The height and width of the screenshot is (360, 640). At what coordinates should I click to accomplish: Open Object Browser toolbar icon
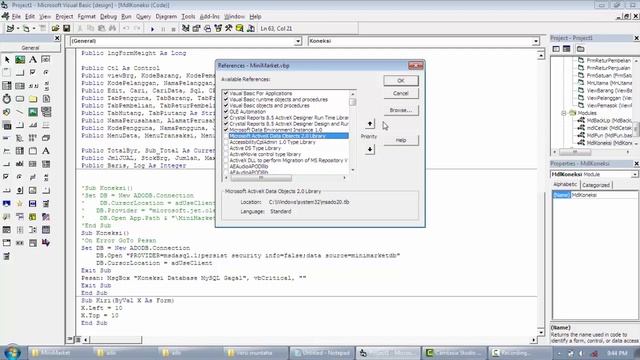click(x=218, y=29)
